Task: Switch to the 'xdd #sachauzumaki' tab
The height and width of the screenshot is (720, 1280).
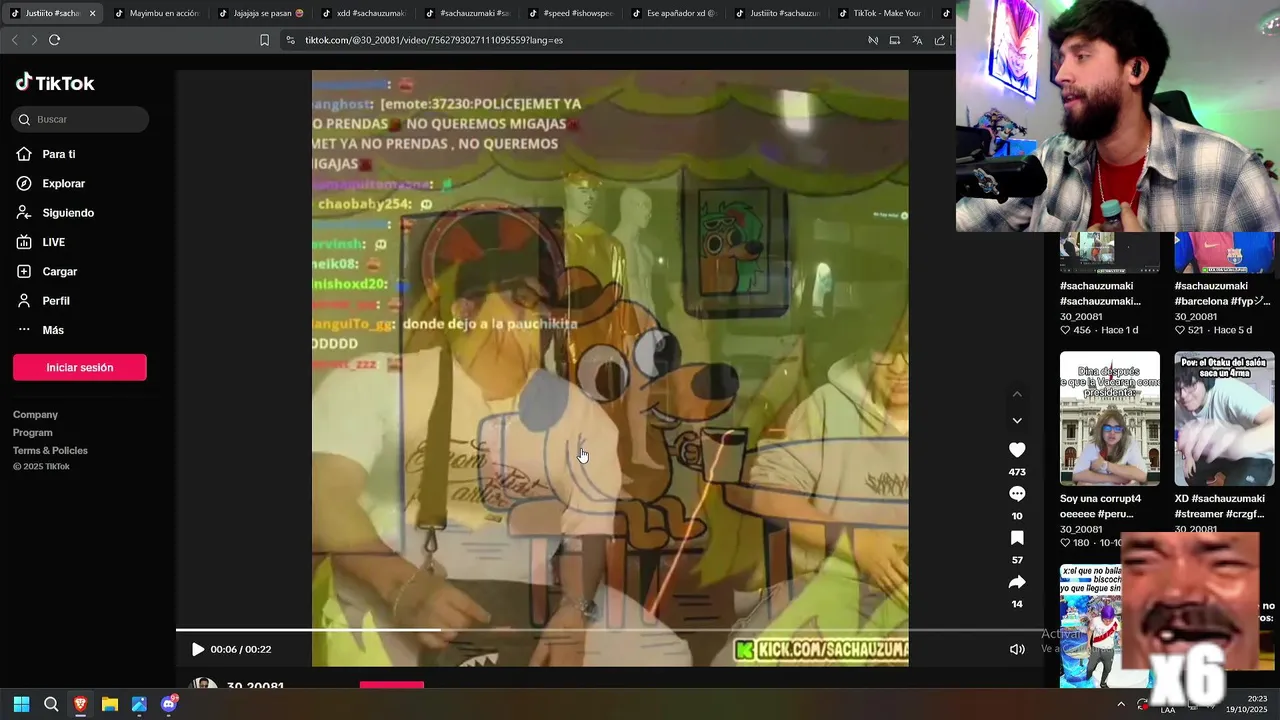Action: (364, 13)
